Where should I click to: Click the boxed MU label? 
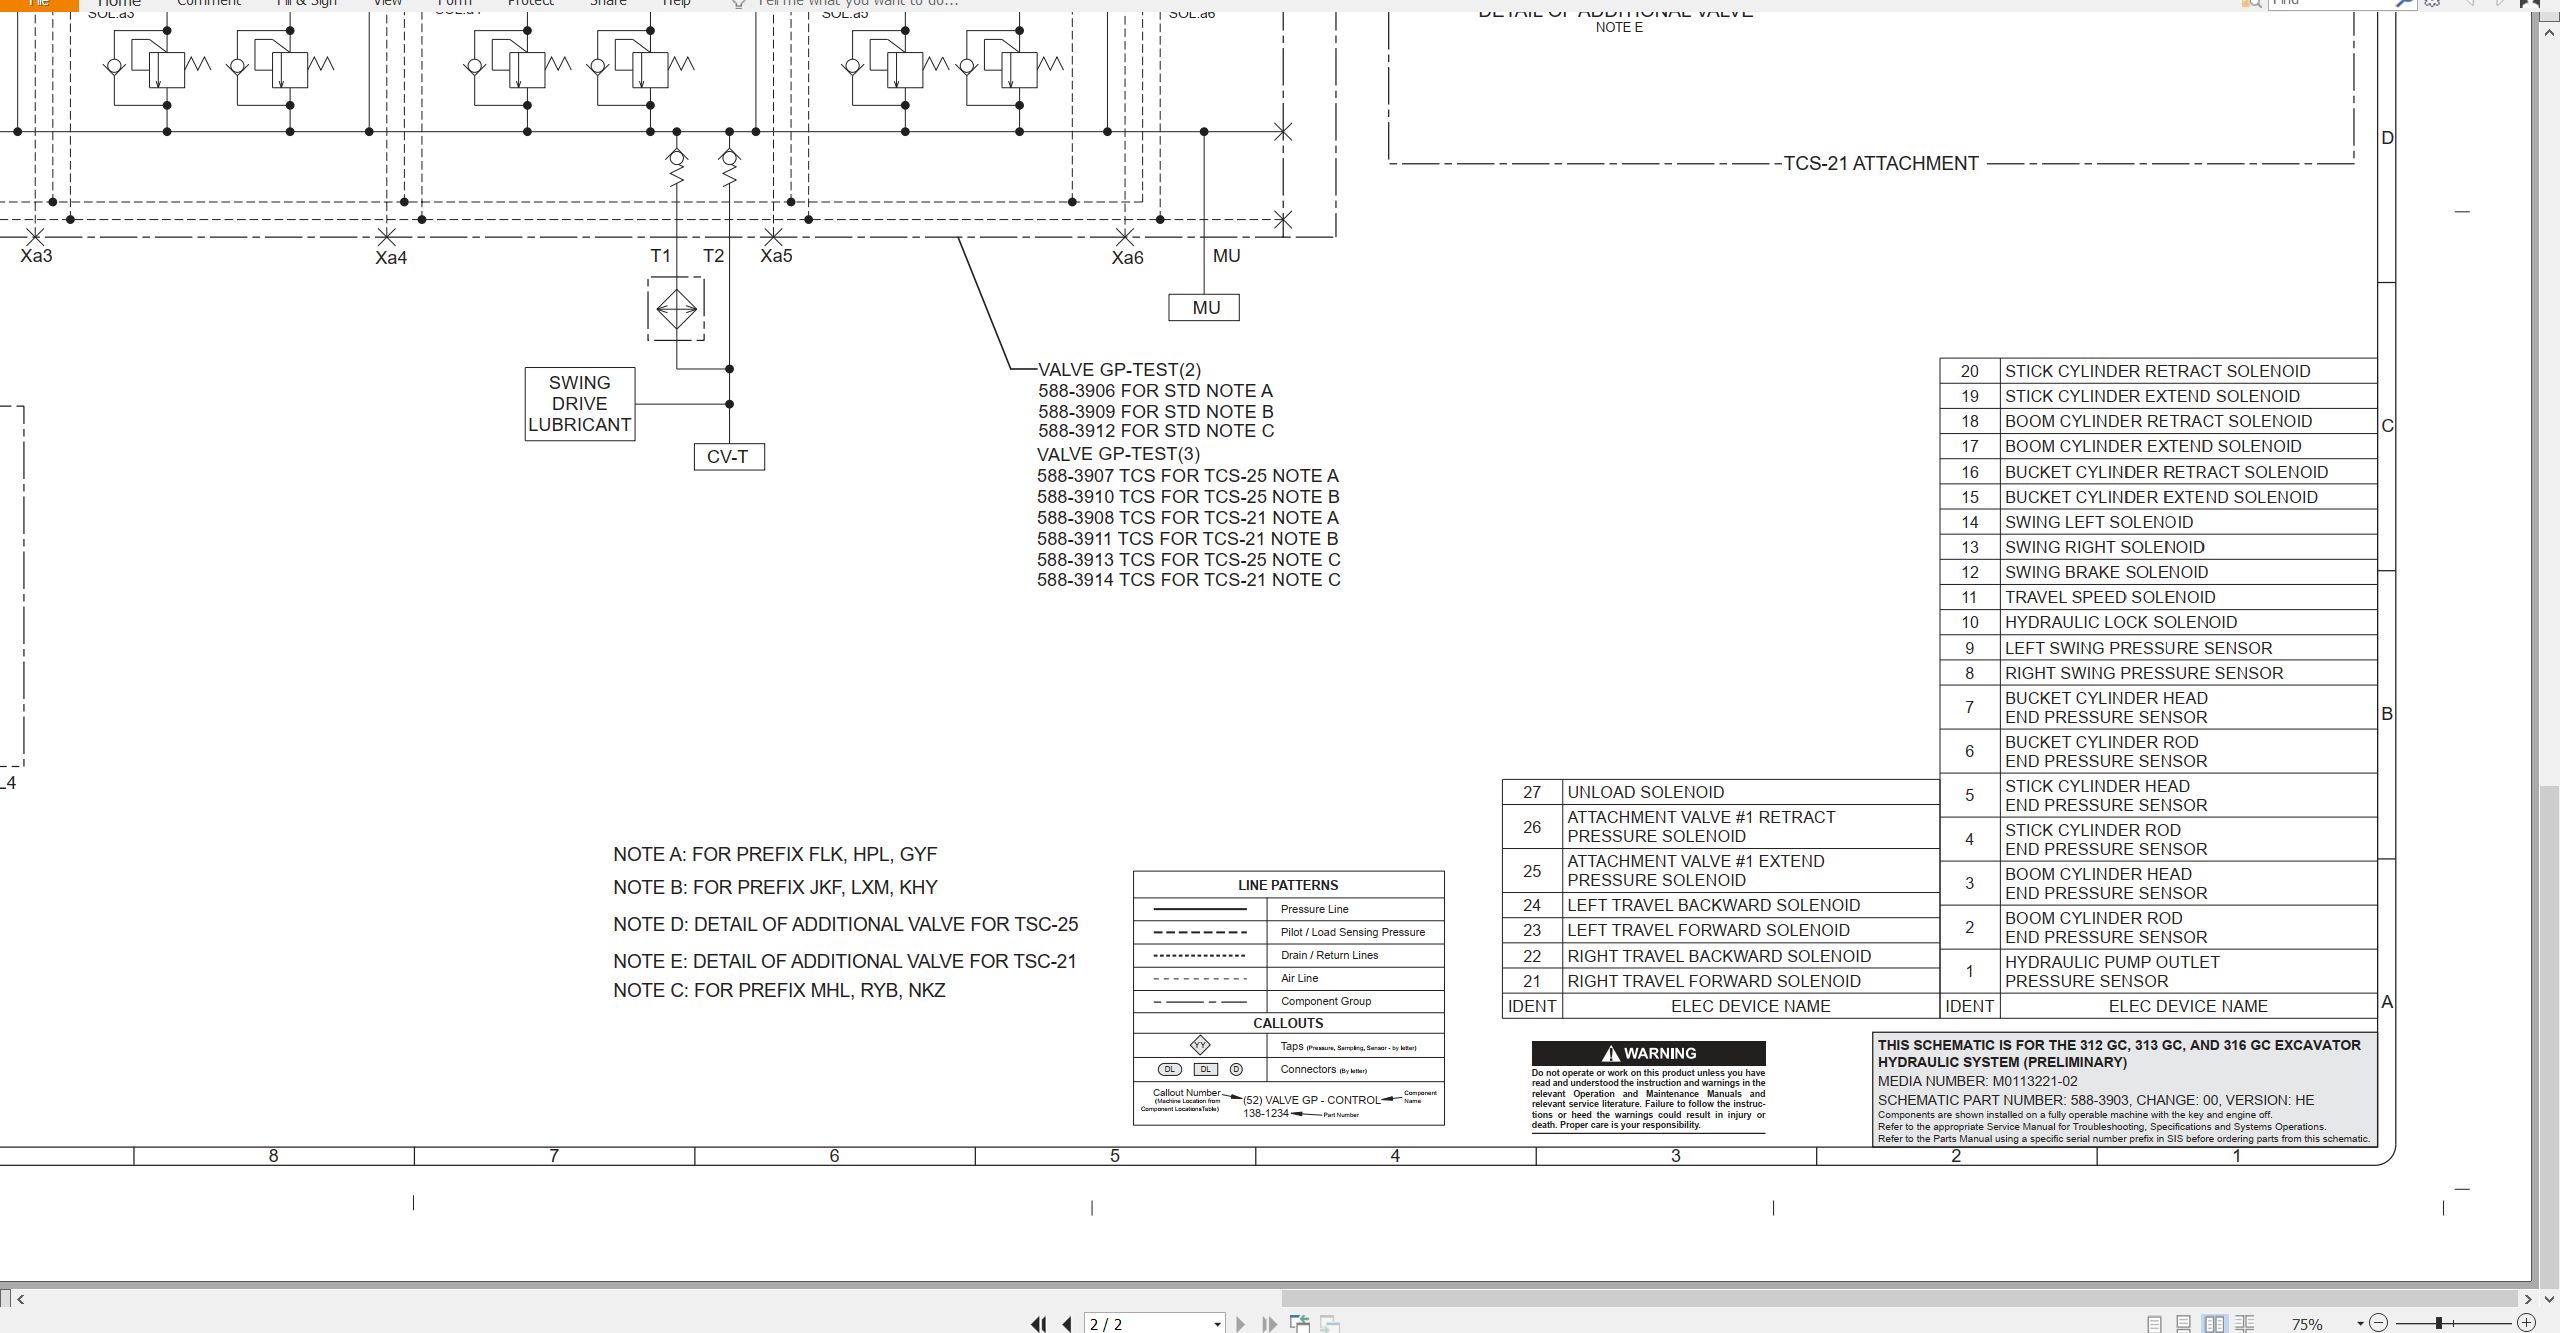tap(1204, 308)
